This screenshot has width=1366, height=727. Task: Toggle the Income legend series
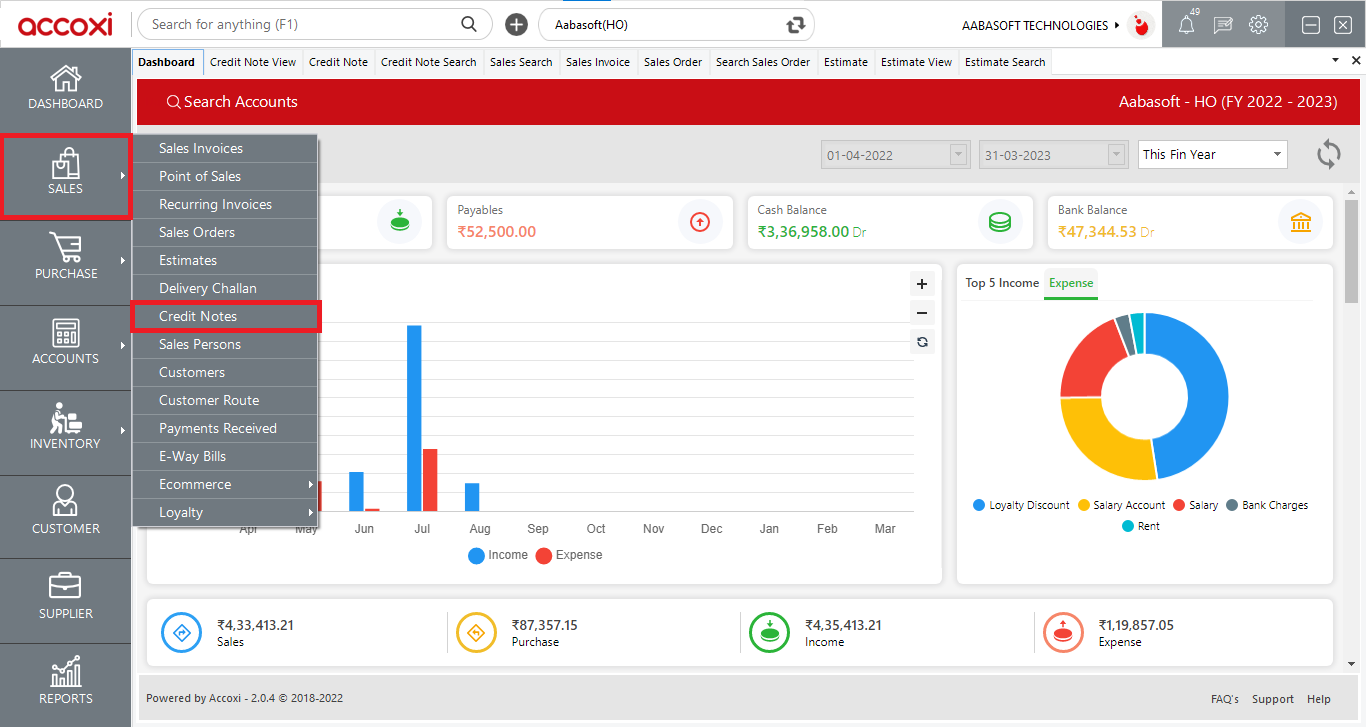point(498,555)
